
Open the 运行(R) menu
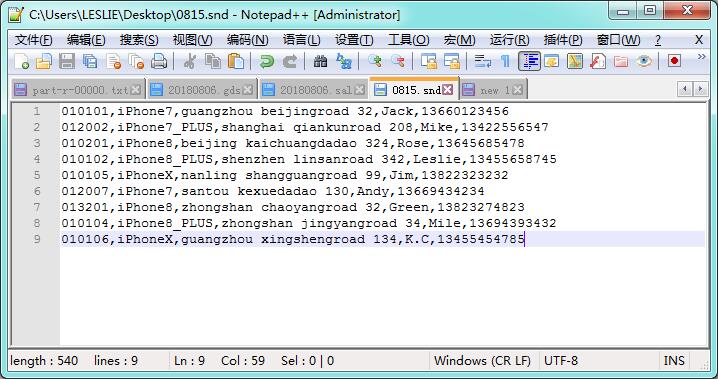coord(510,40)
